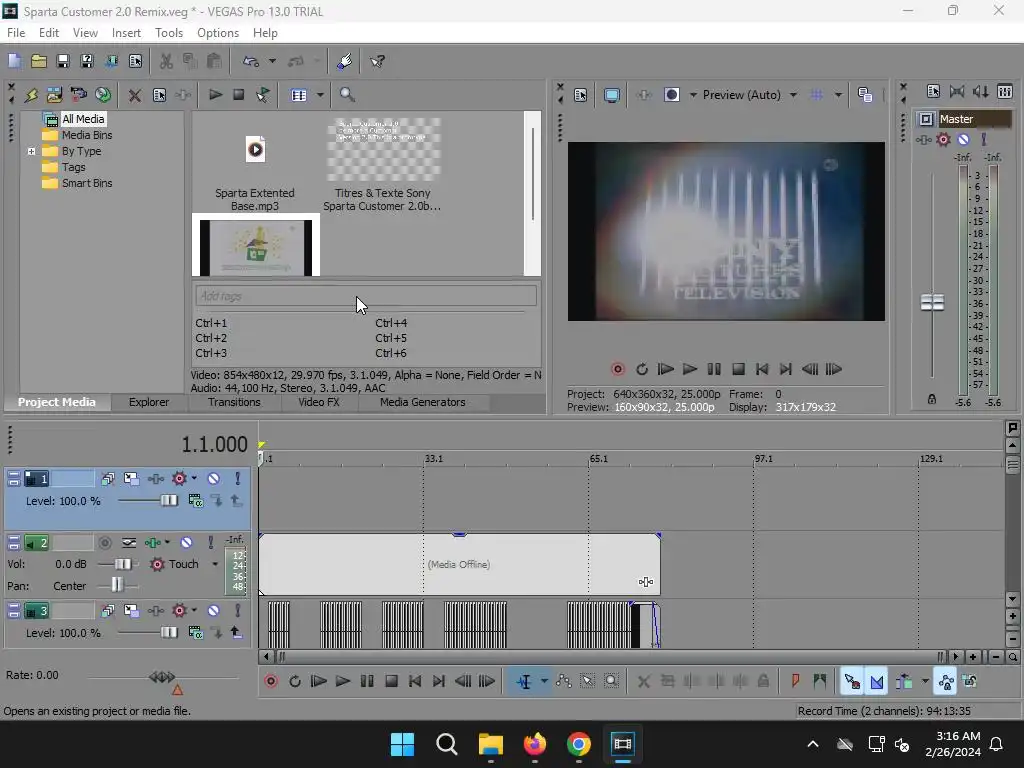The height and width of the screenshot is (768, 1024).
Task: Open the Preview (Auto) quality dropdown
Action: tap(793, 95)
